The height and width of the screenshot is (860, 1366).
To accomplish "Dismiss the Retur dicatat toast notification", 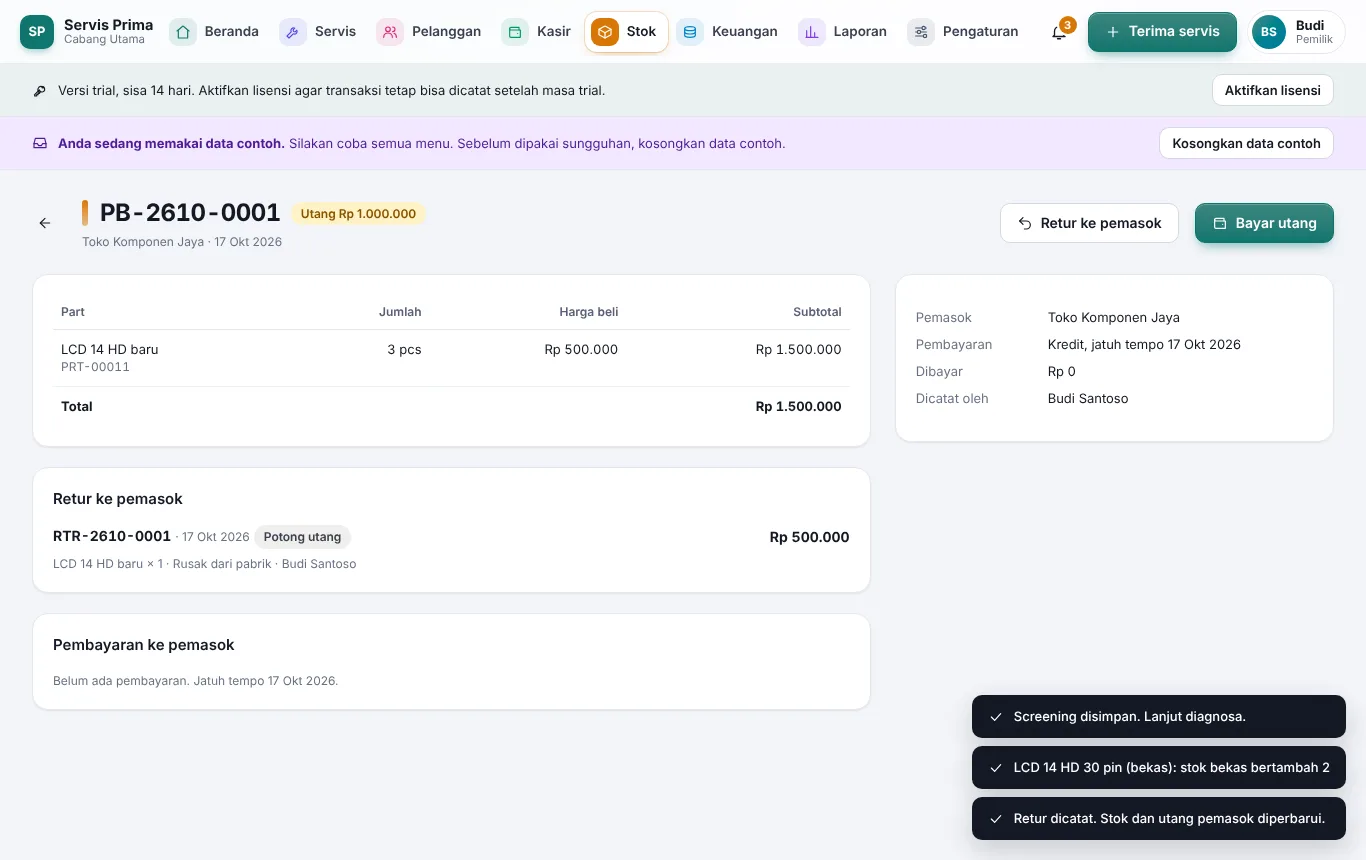I will tap(1159, 818).
